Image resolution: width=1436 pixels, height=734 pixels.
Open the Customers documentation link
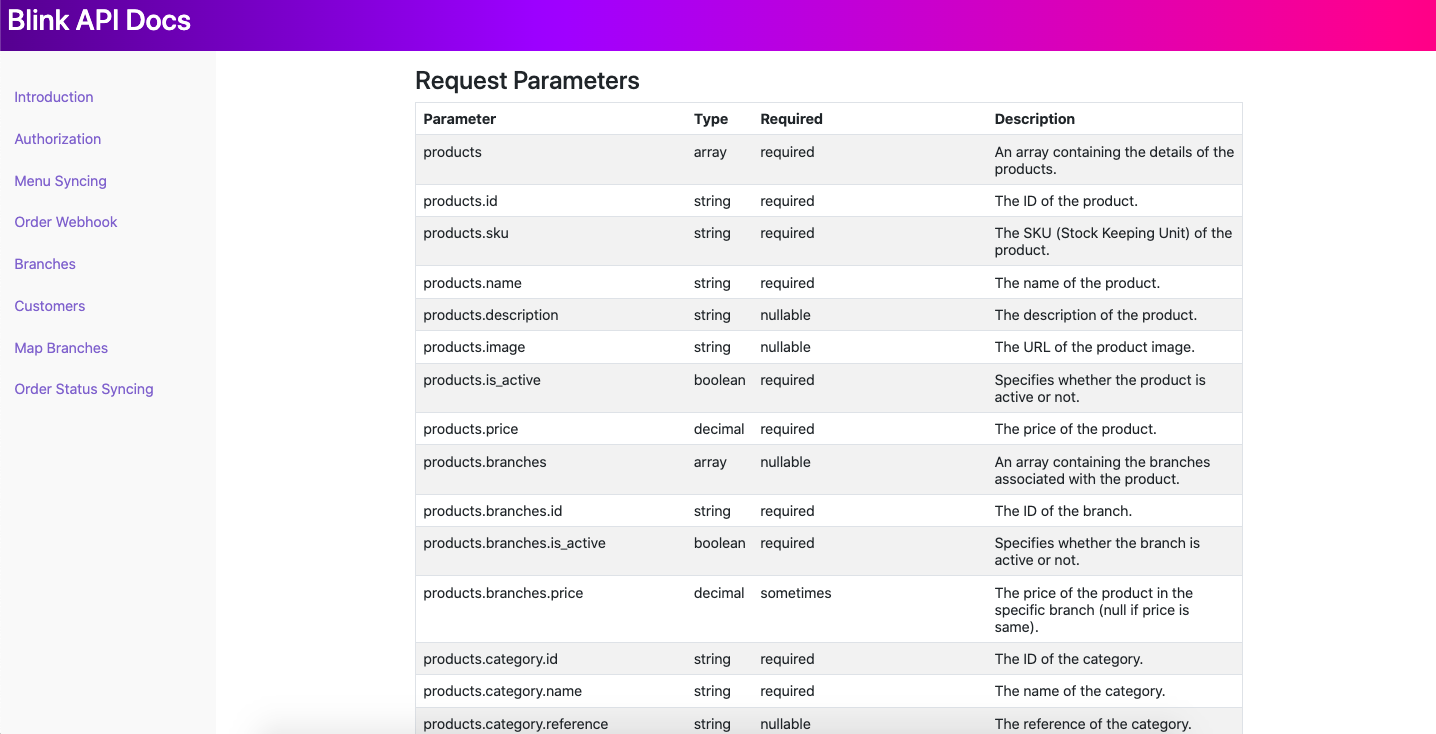pyautogui.click(x=50, y=306)
